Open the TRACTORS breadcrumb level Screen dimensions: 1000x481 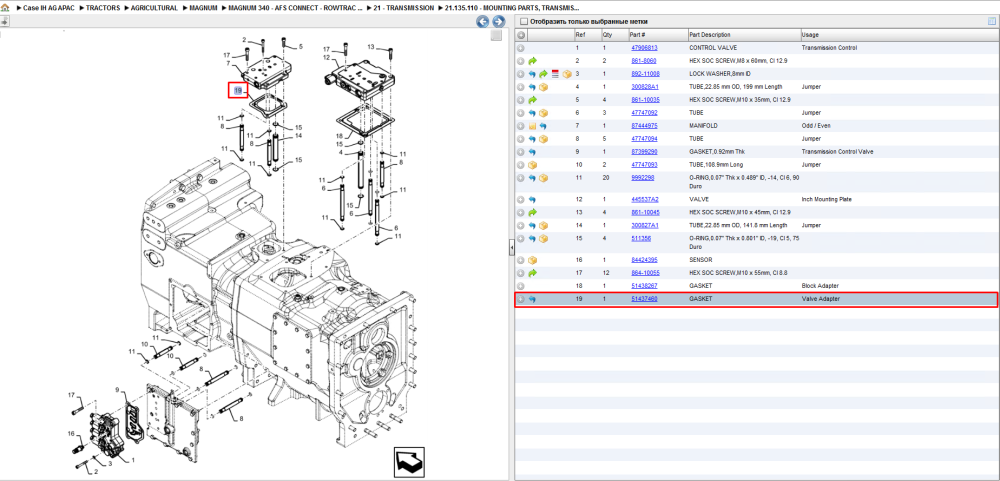[x=102, y=8]
